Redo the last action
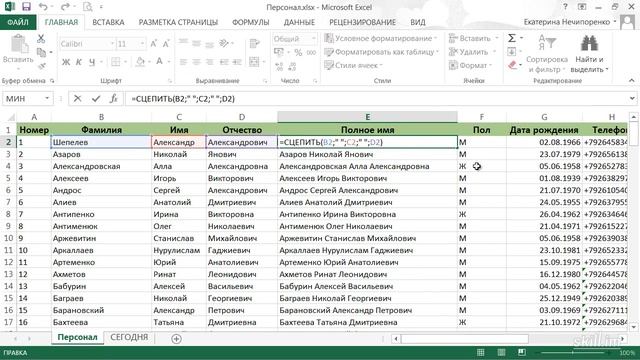640x360 pixels. (x=64, y=7)
